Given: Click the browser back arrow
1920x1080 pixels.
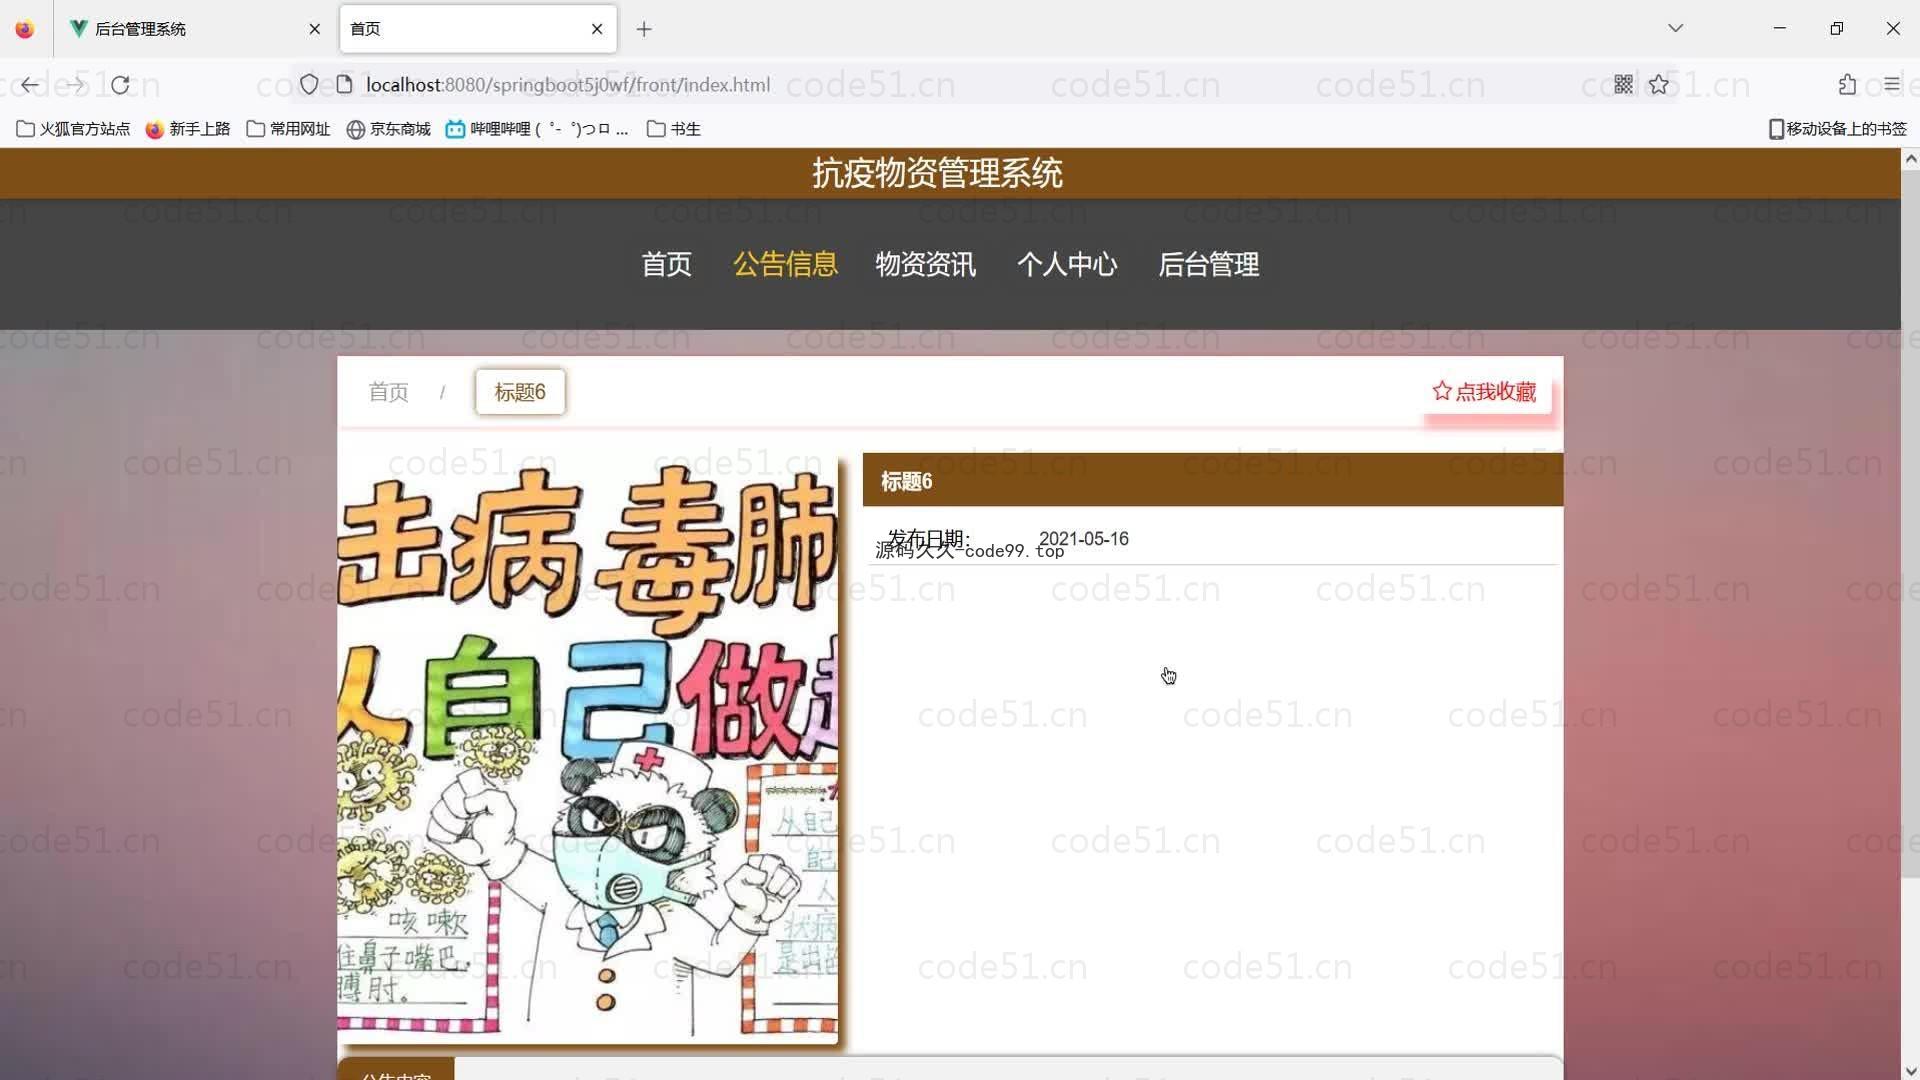Looking at the screenshot, I should [x=30, y=85].
